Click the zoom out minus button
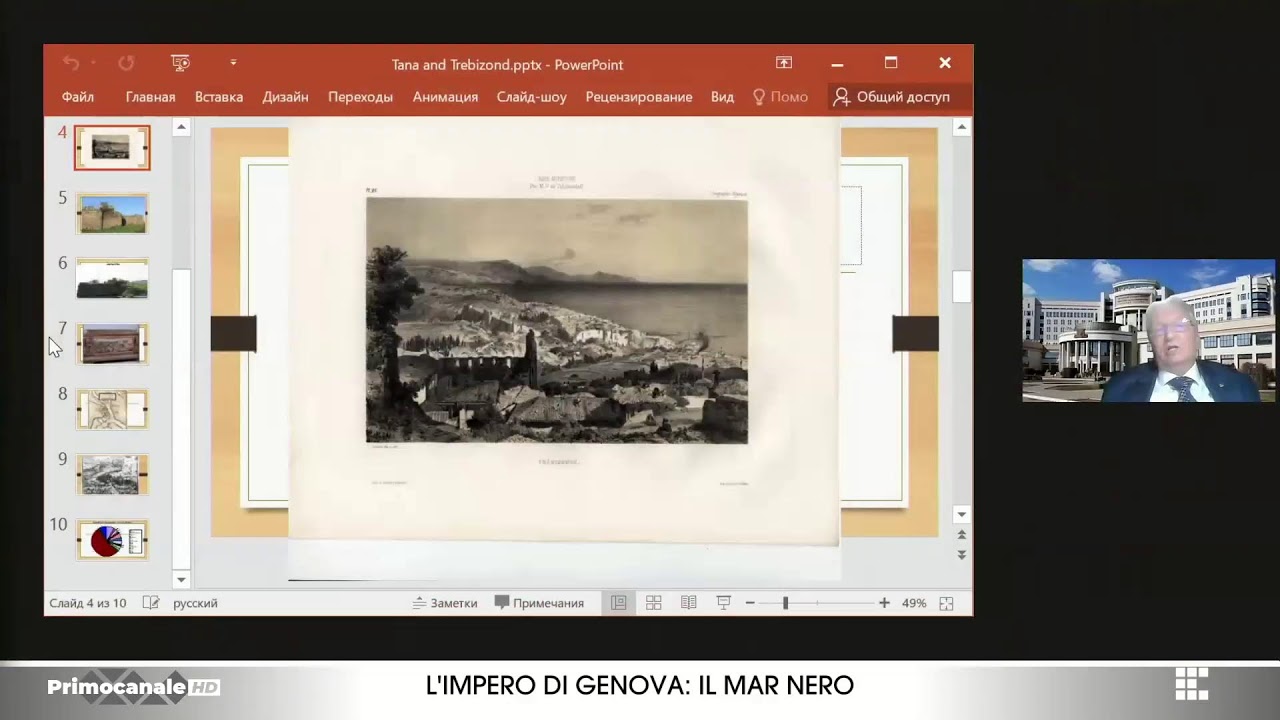 click(750, 603)
